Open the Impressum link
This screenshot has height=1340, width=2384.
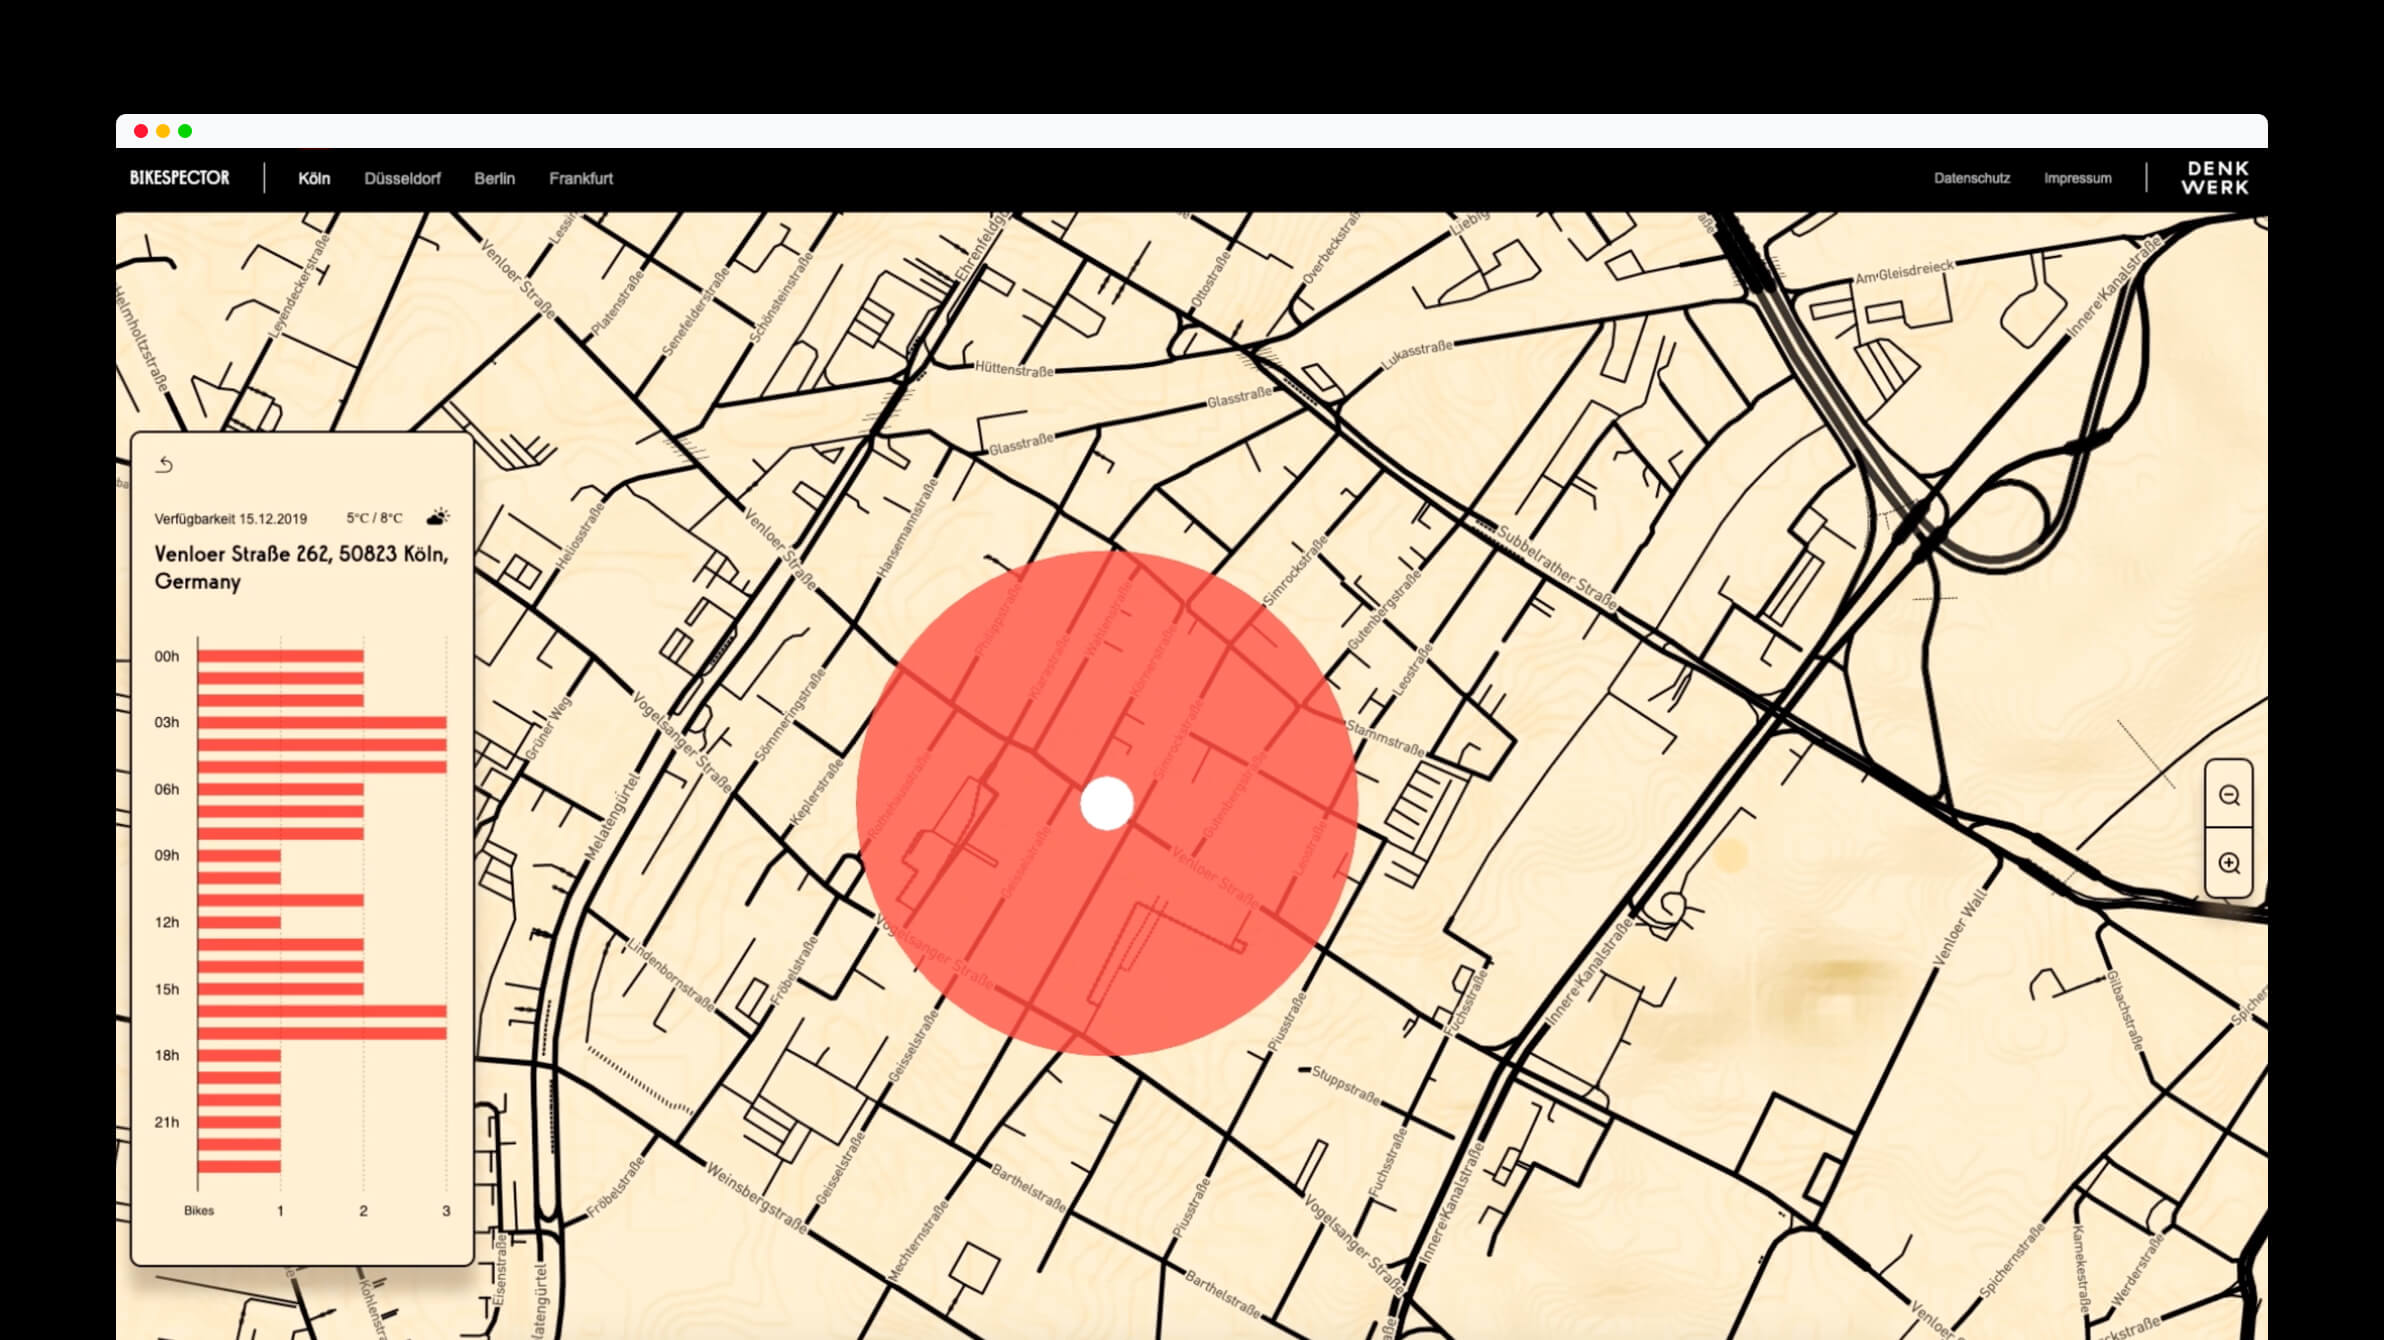coord(2077,178)
